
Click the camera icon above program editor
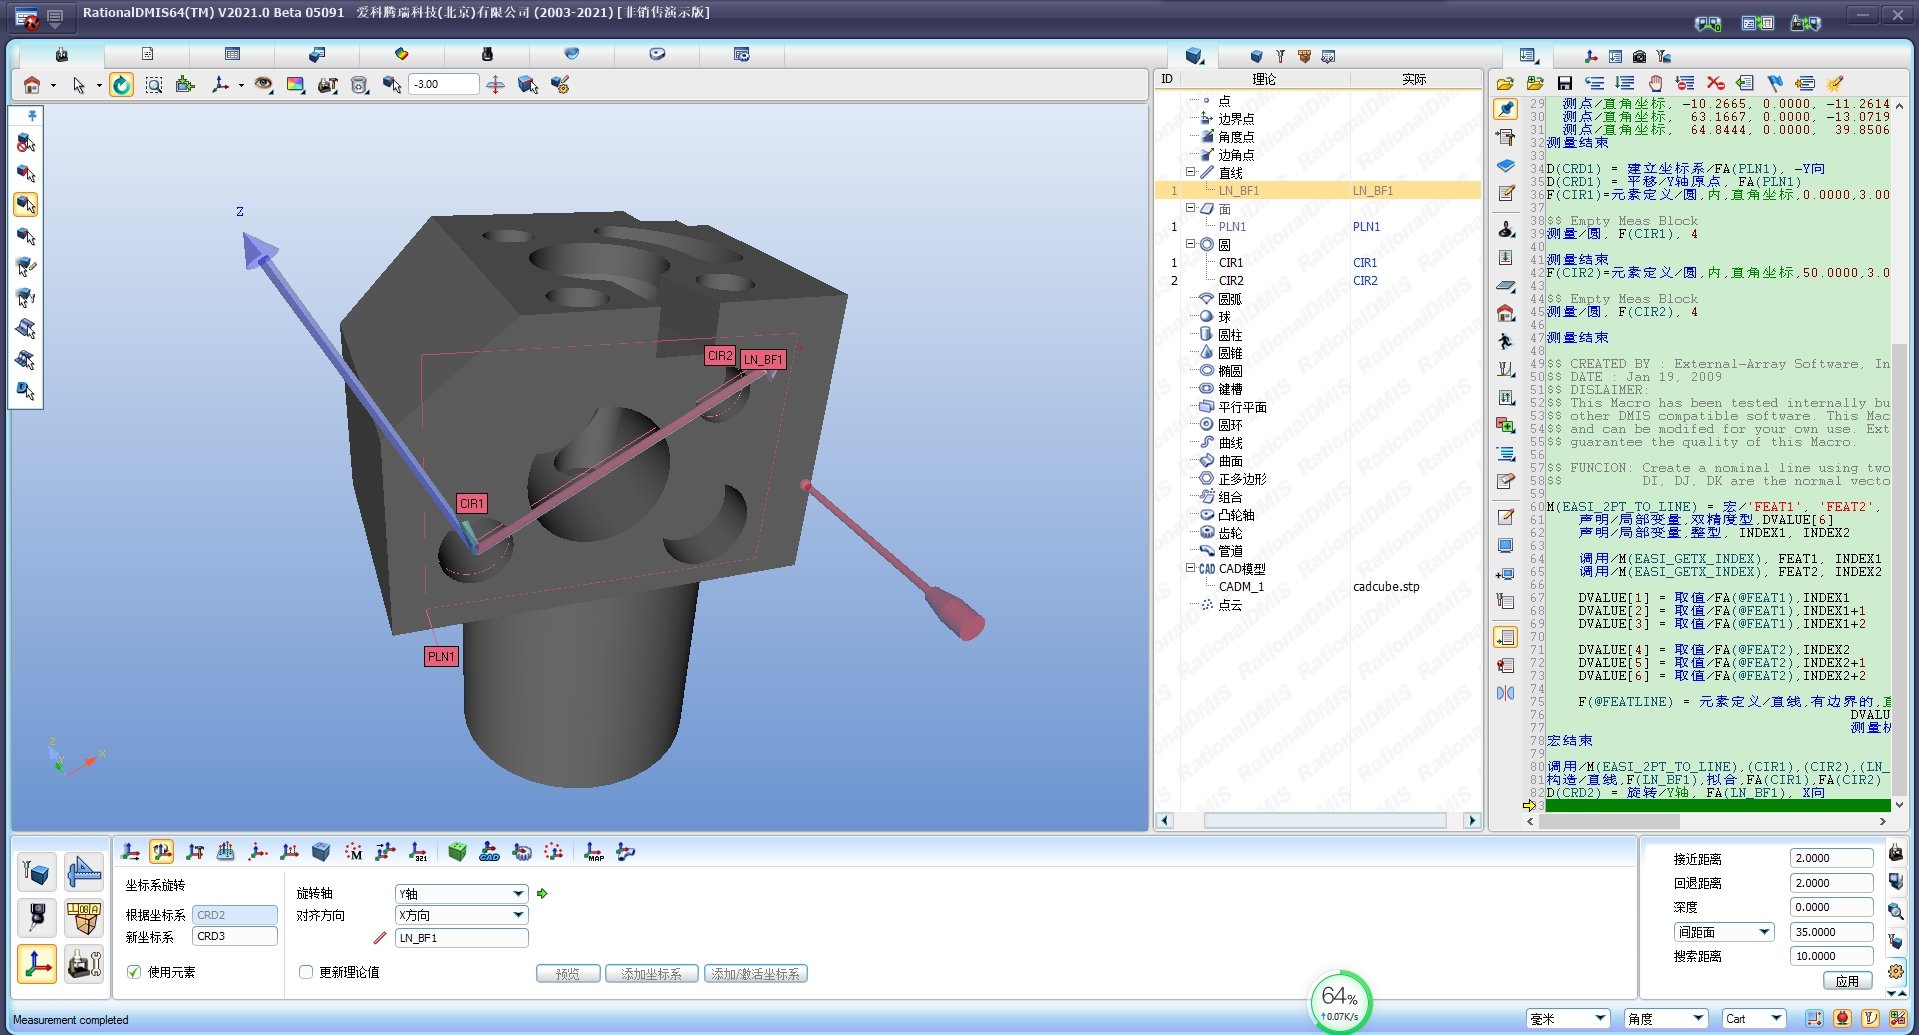pyautogui.click(x=1639, y=56)
